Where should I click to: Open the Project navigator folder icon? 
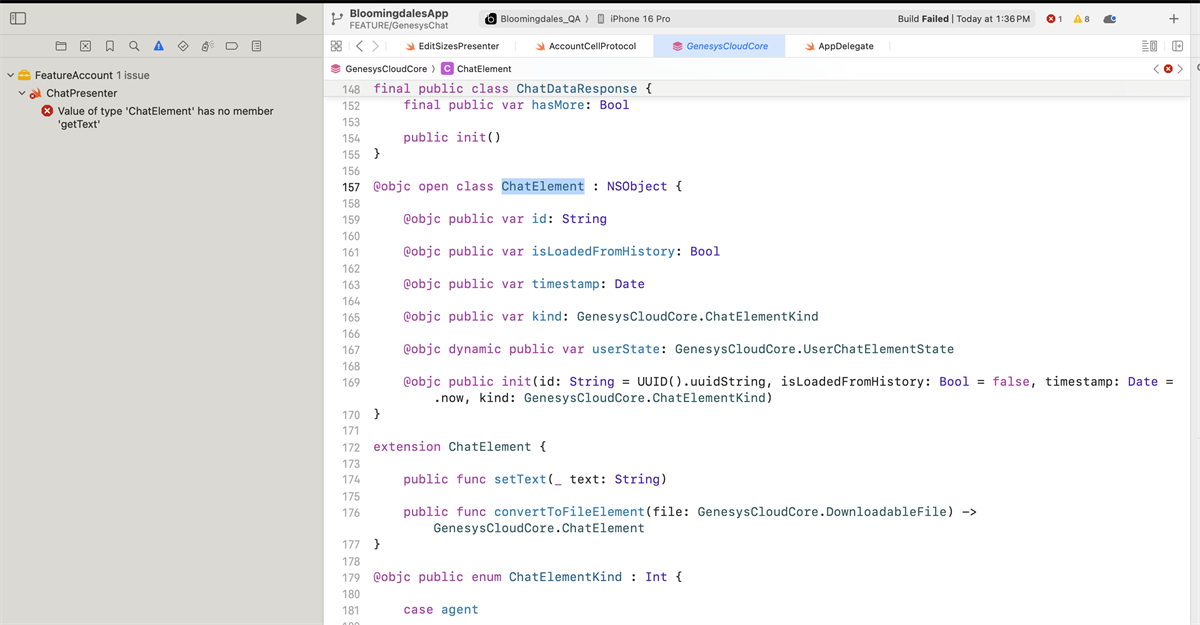point(61,46)
